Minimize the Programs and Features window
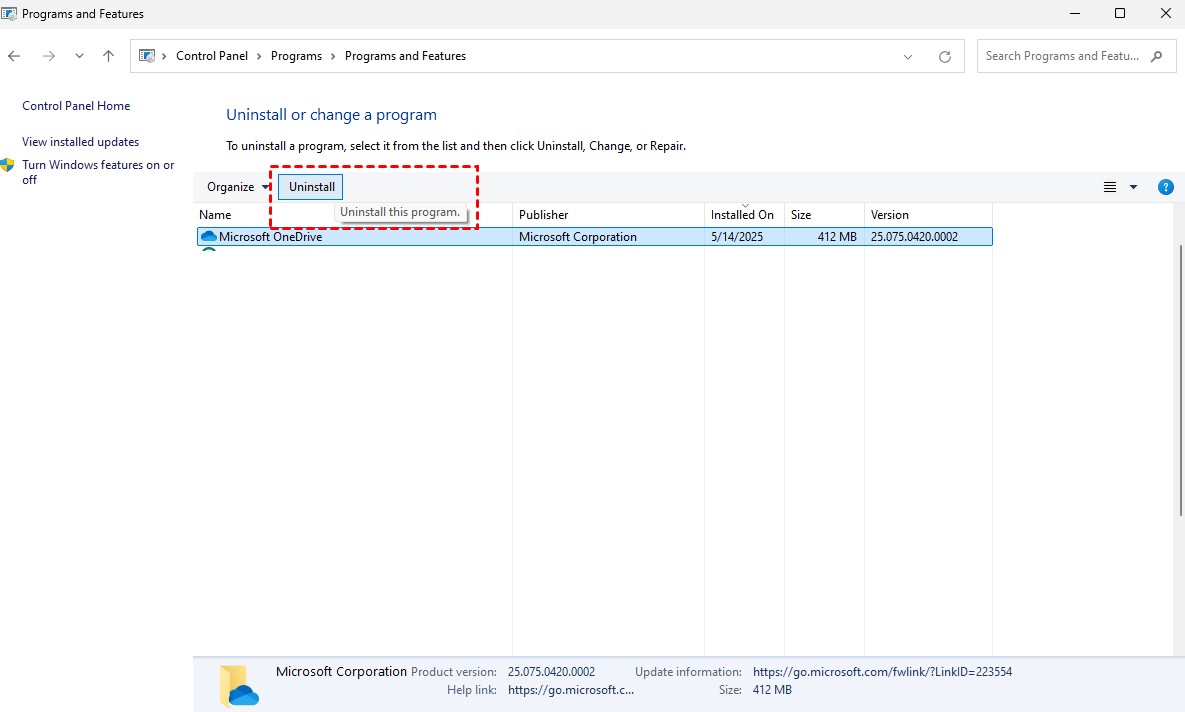 (1075, 14)
